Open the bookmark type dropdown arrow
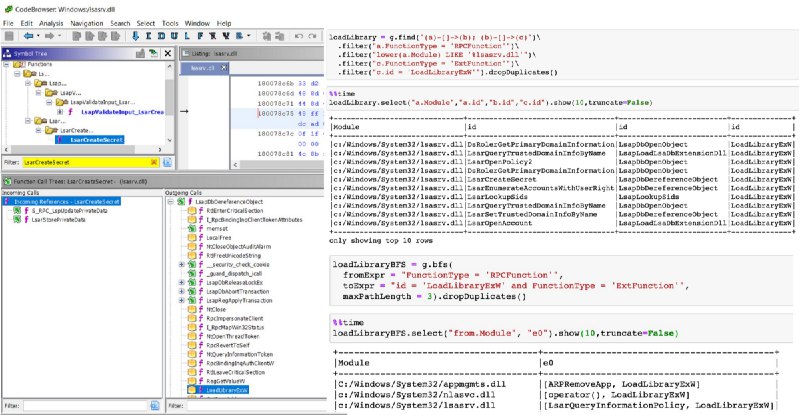Image resolution: width=800 pixels, height=415 pixels. click(248, 36)
